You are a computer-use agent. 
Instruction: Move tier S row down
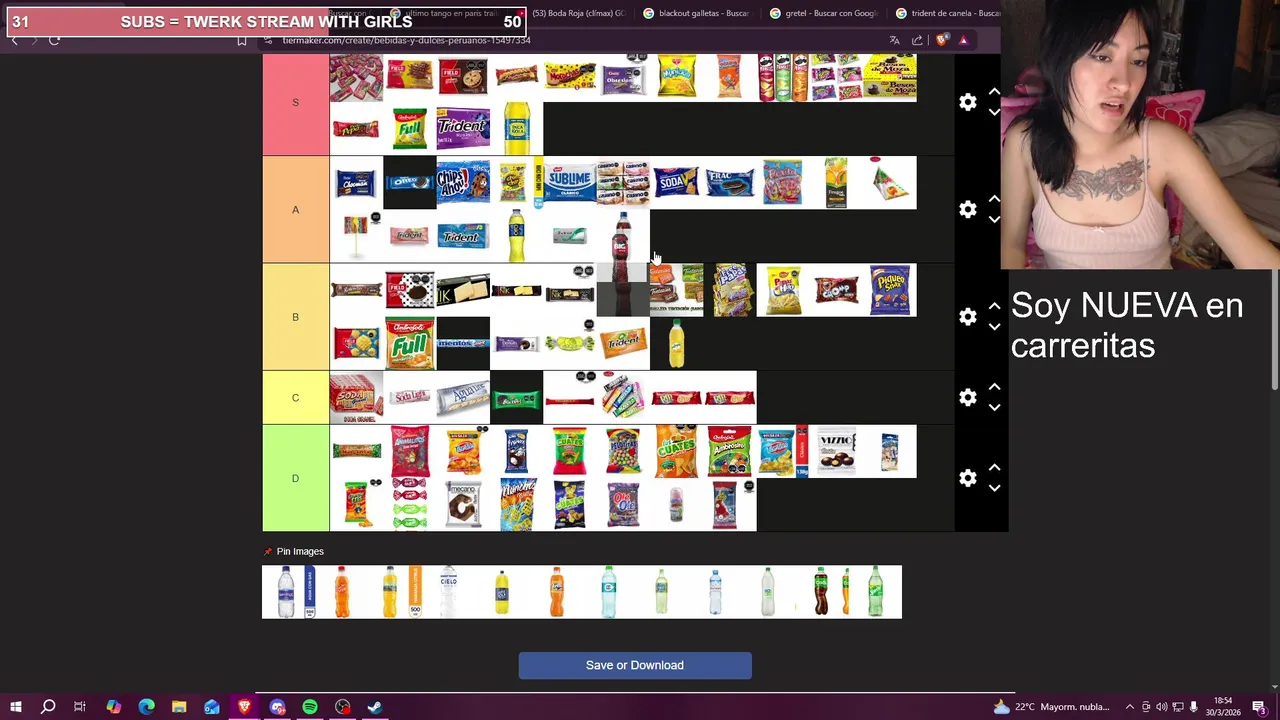tap(994, 112)
